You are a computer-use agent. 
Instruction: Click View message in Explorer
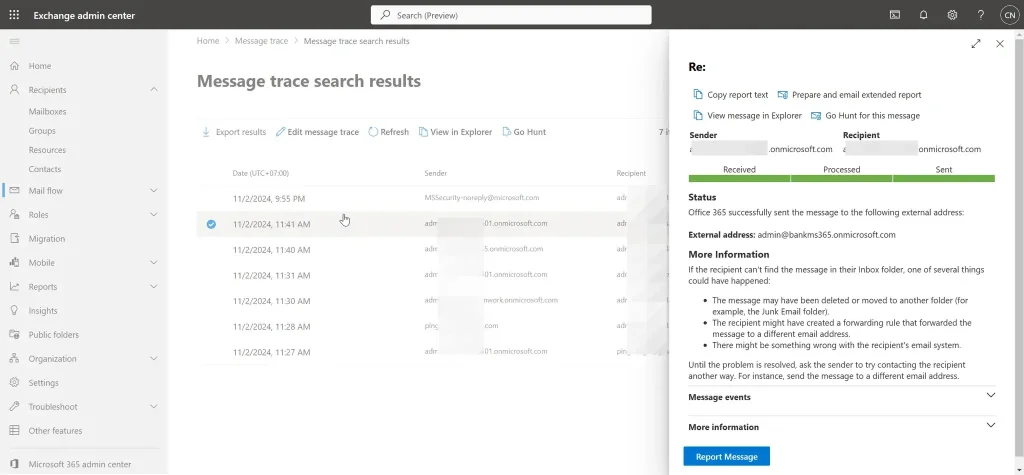747,116
